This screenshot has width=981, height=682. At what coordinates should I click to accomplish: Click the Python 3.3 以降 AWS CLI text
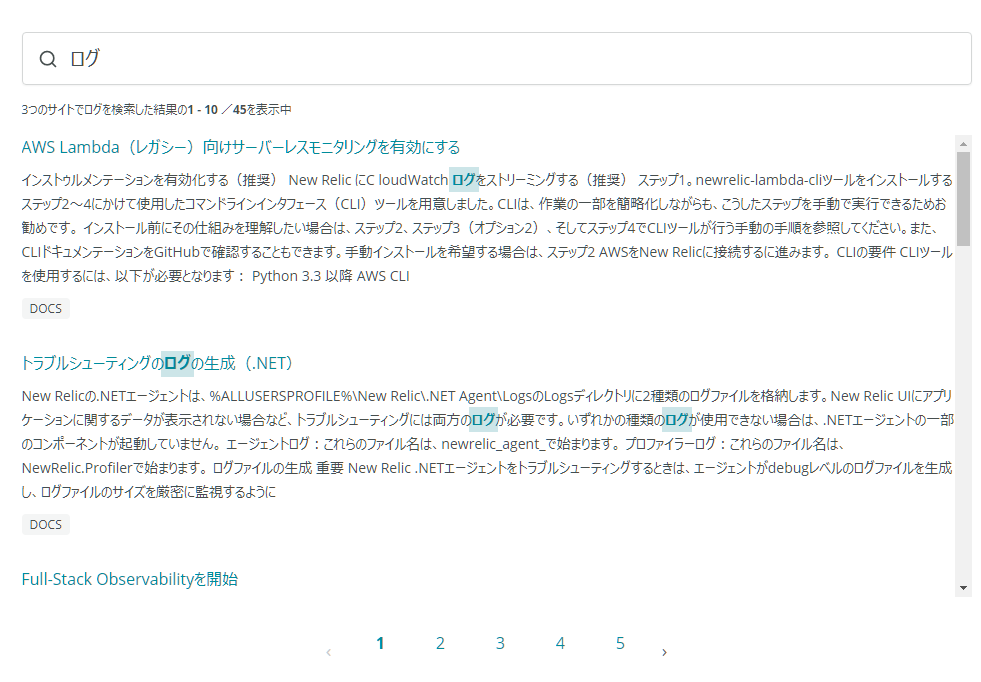click(330, 276)
